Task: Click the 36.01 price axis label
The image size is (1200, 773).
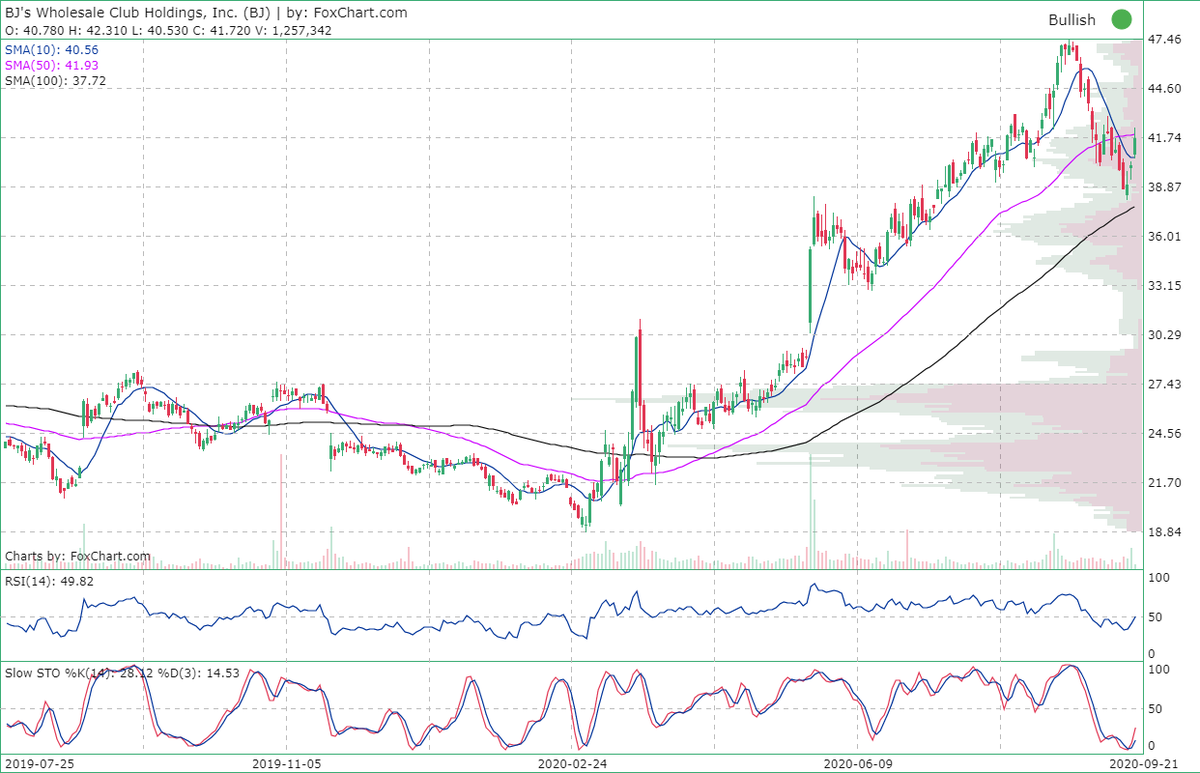Action: point(1166,236)
